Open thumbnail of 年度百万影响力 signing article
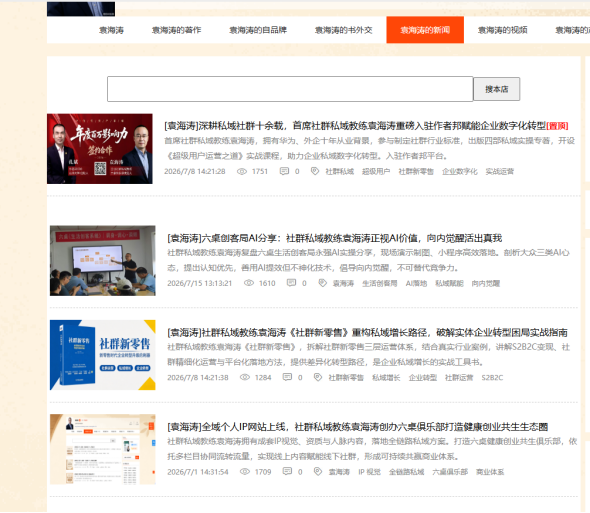The height and width of the screenshot is (513, 590). [x=100, y=149]
